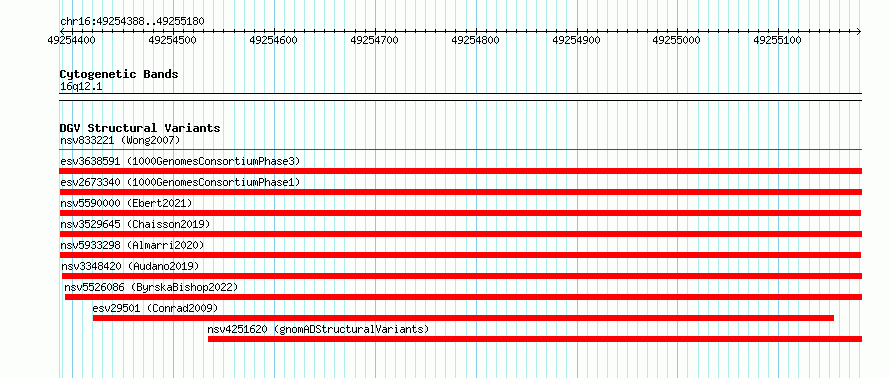Open variant nsv5933298 (Almarri2020) label
This screenshot has width=890, height=378.
pos(132,245)
